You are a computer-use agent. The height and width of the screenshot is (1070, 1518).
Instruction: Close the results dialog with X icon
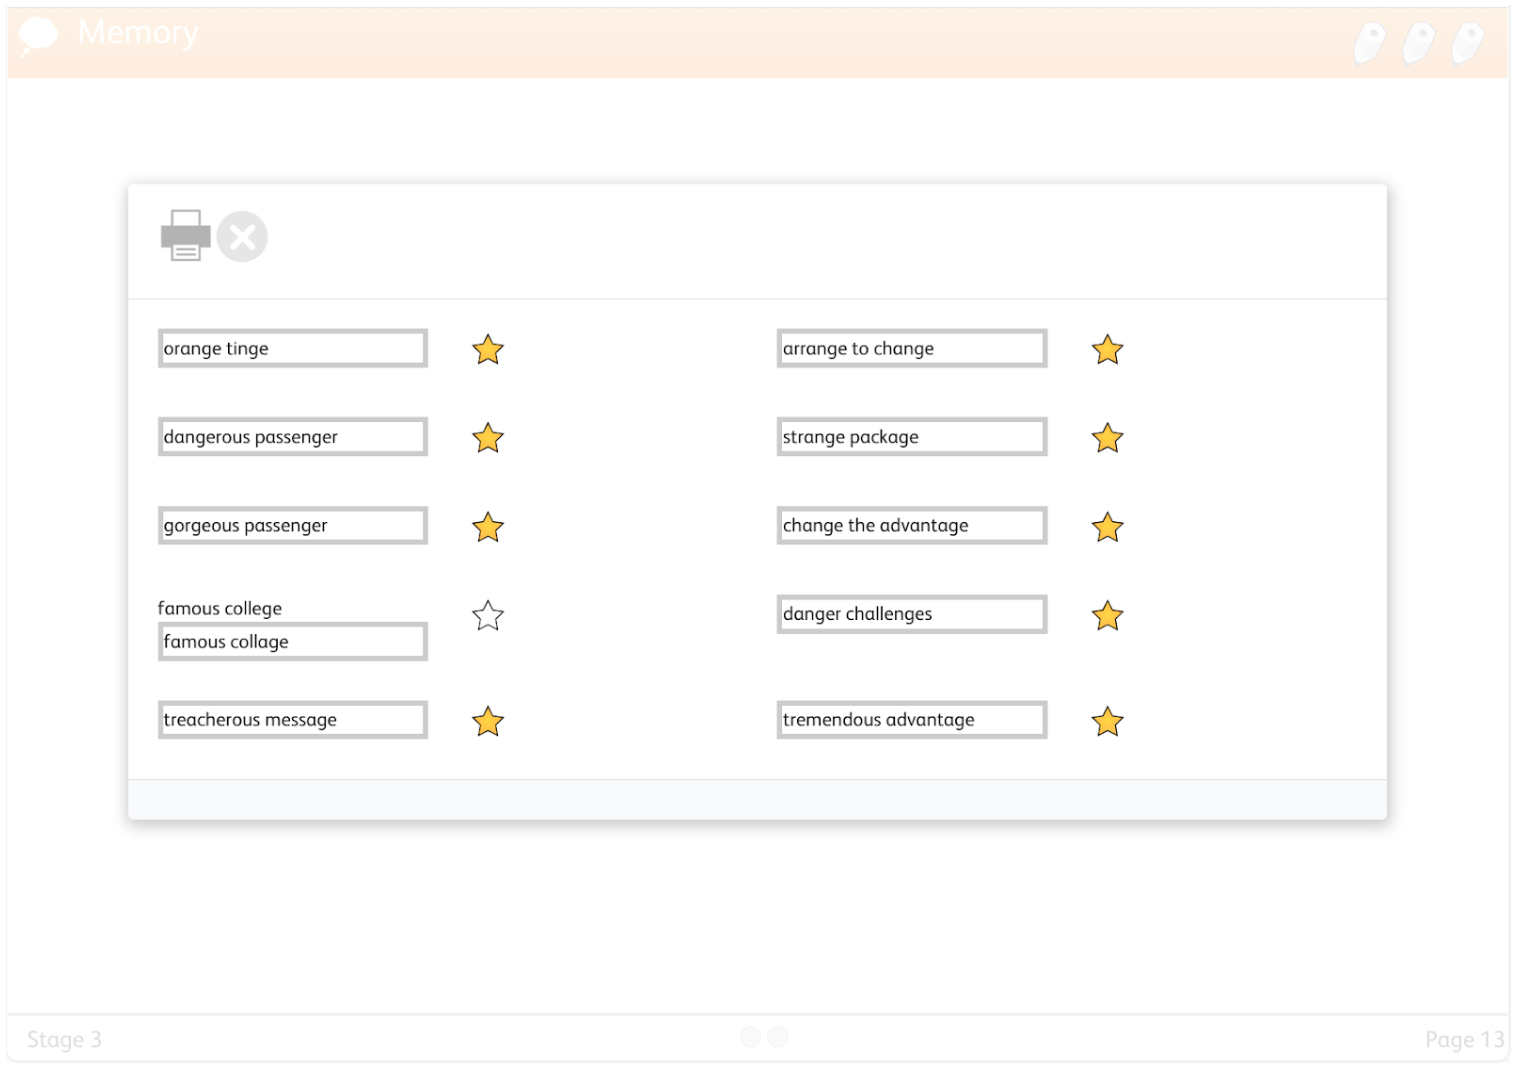click(242, 237)
